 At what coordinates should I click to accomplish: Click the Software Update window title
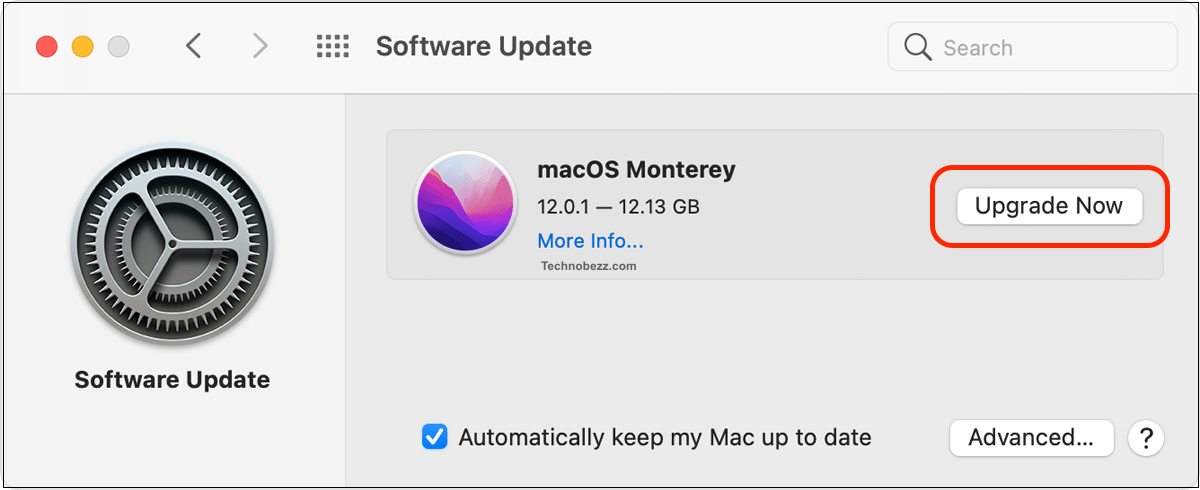pyautogui.click(x=484, y=47)
